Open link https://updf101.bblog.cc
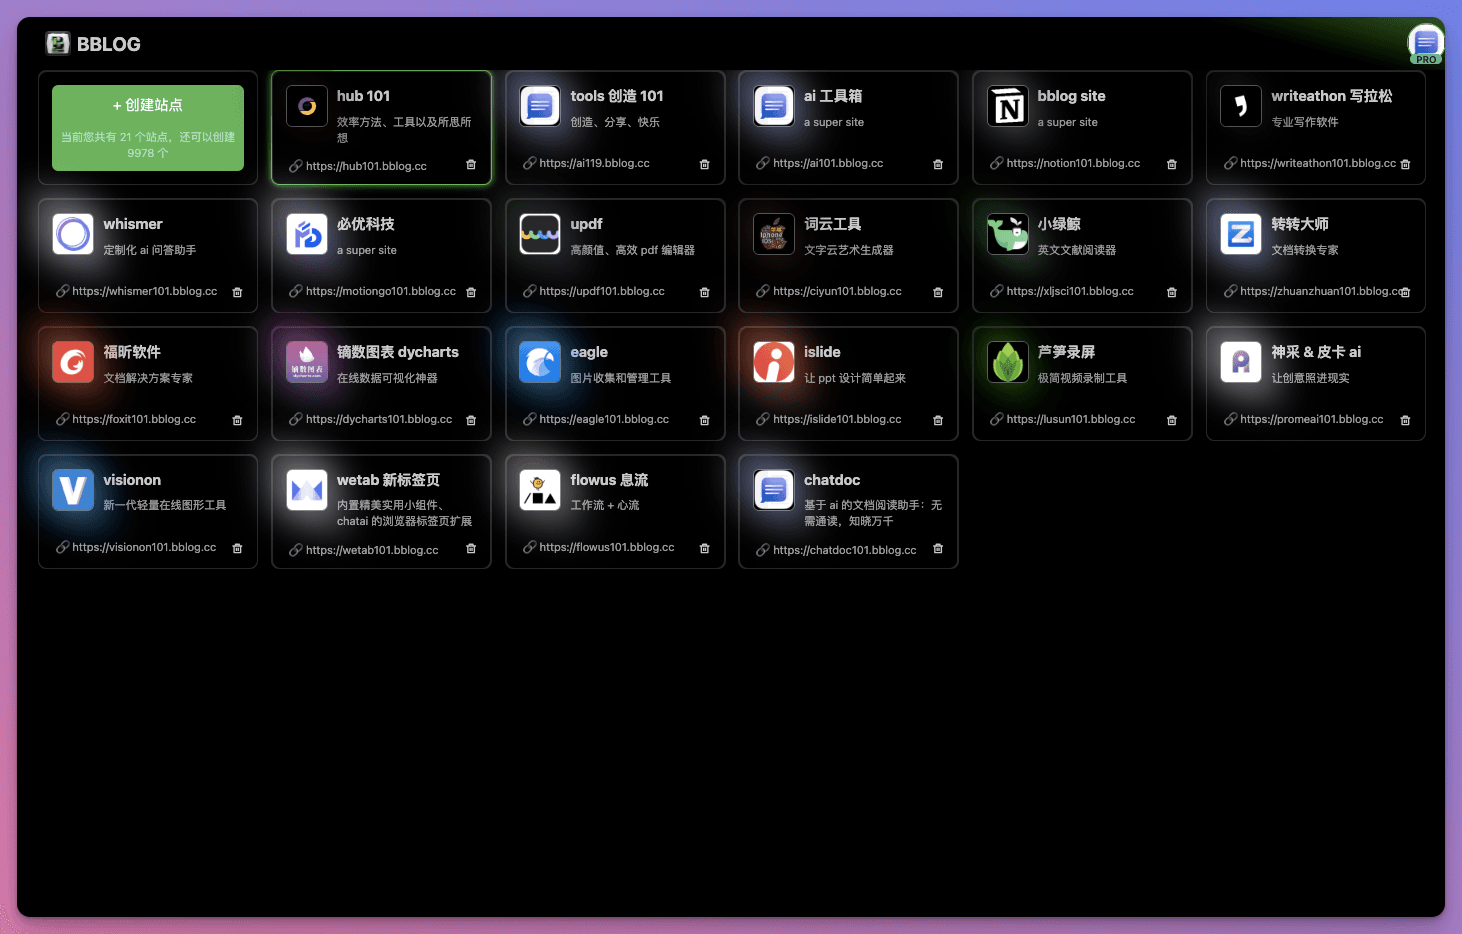Screen dimensions: 1462x934 602,291
